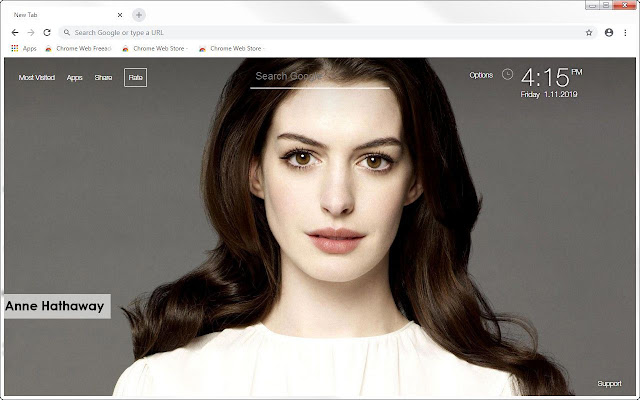
Task: Open the Most Visited menu
Action: tap(37, 78)
